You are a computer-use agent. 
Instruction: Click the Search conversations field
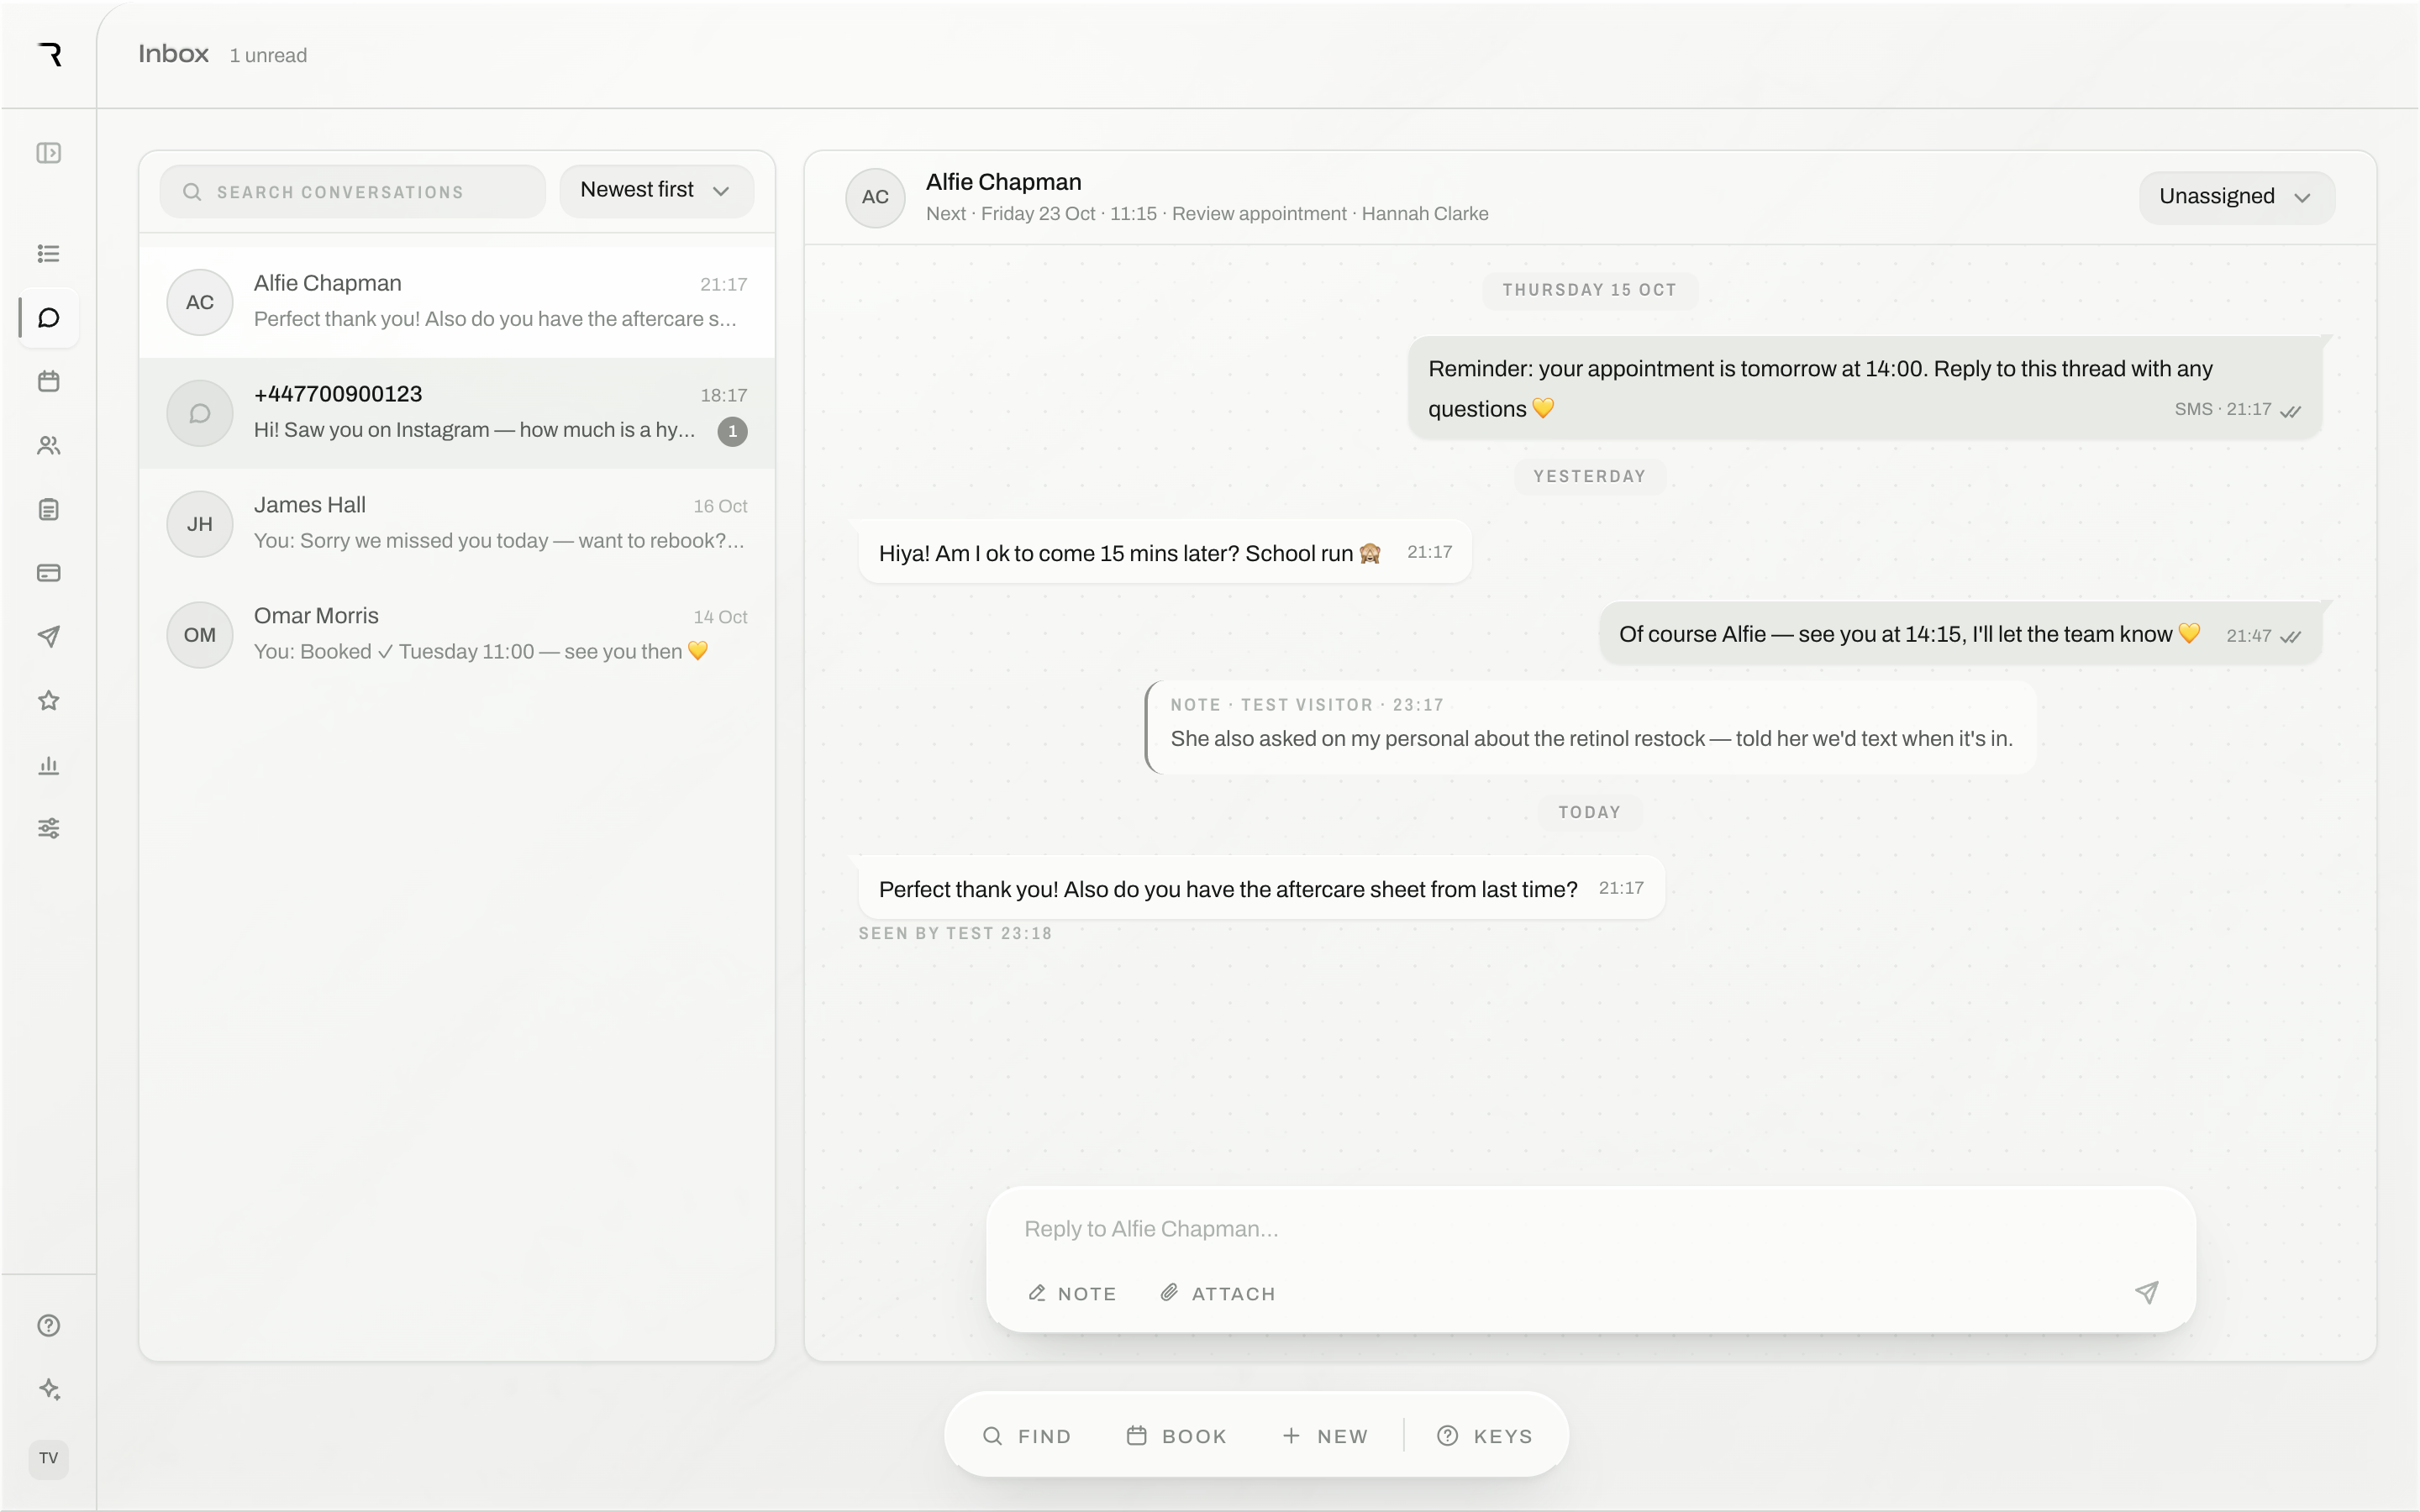[352, 191]
